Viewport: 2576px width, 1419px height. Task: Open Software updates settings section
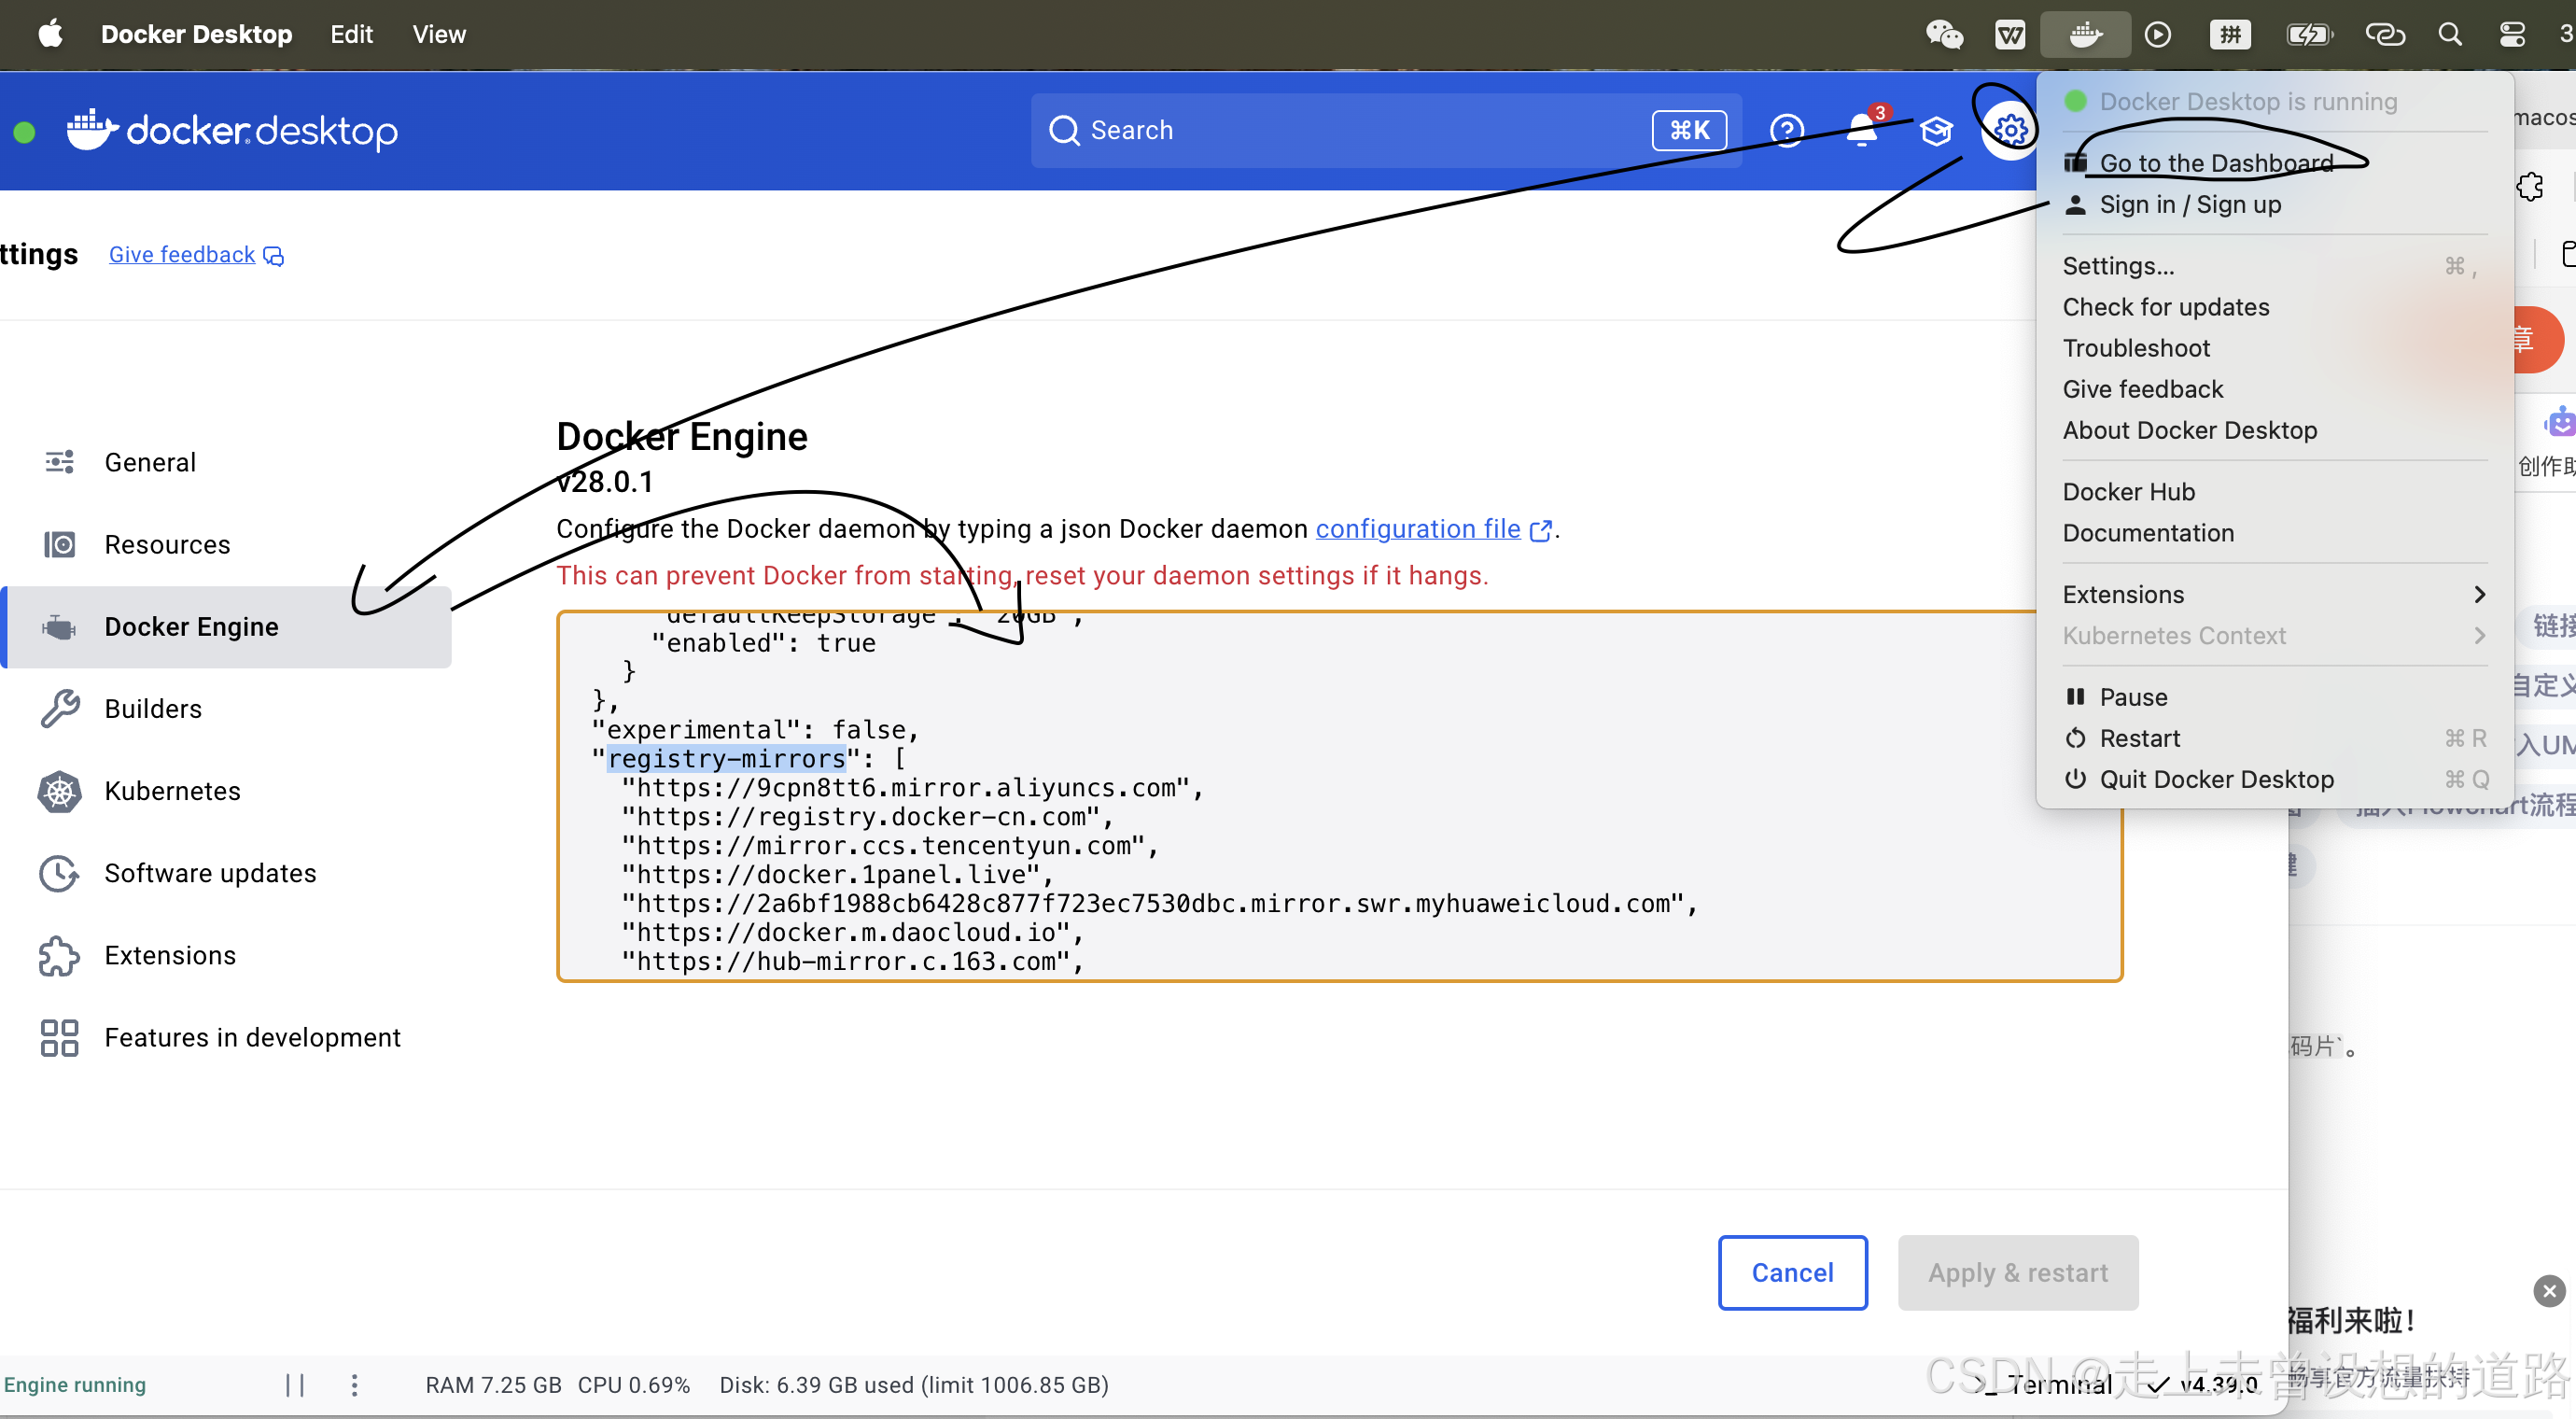click(210, 873)
